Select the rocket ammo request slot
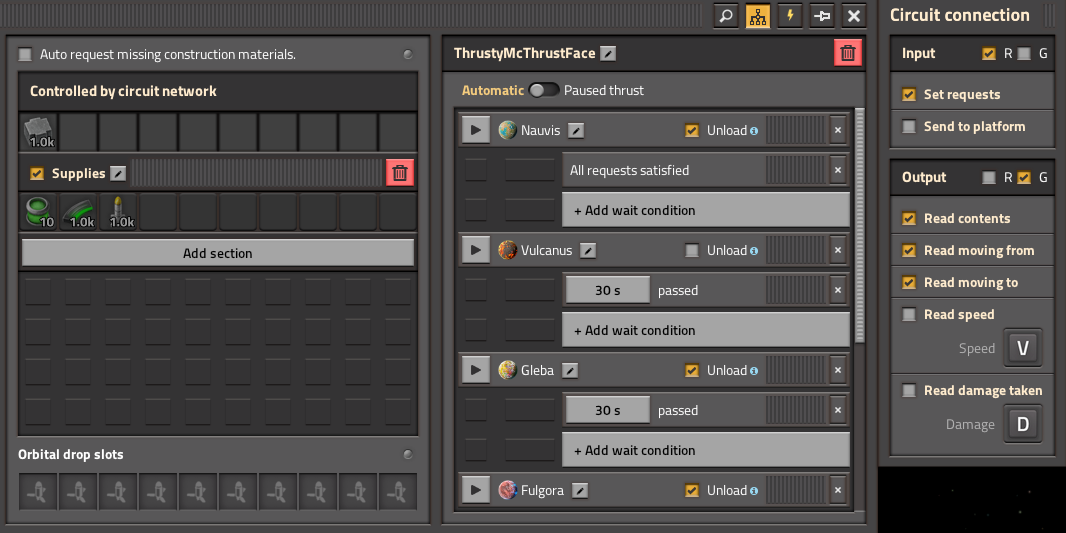The image size is (1066, 533). (x=120, y=211)
